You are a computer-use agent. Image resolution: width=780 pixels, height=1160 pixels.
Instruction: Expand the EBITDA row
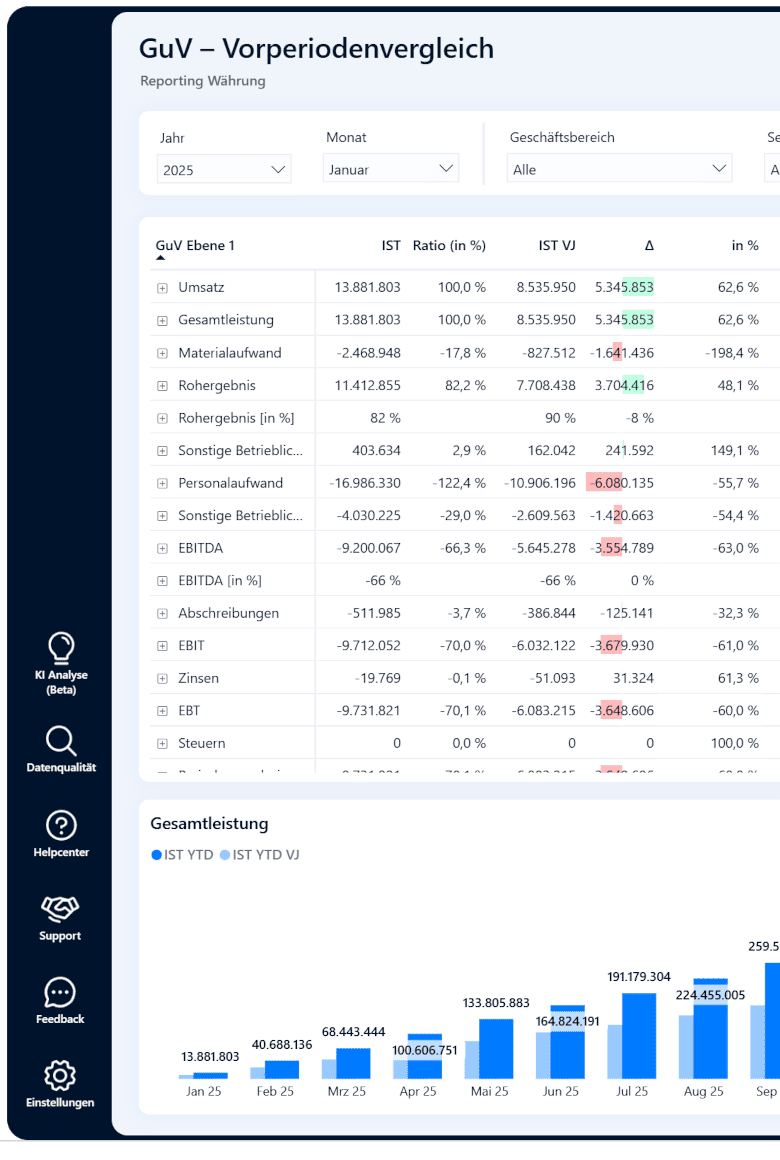[162, 548]
